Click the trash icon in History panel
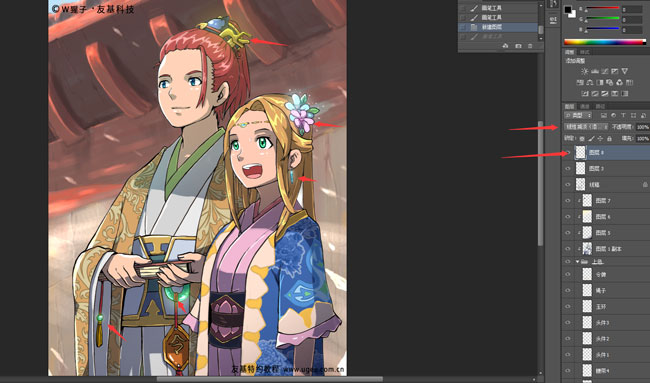The height and width of the screenshot is (383, 650). tap(530, 46)
